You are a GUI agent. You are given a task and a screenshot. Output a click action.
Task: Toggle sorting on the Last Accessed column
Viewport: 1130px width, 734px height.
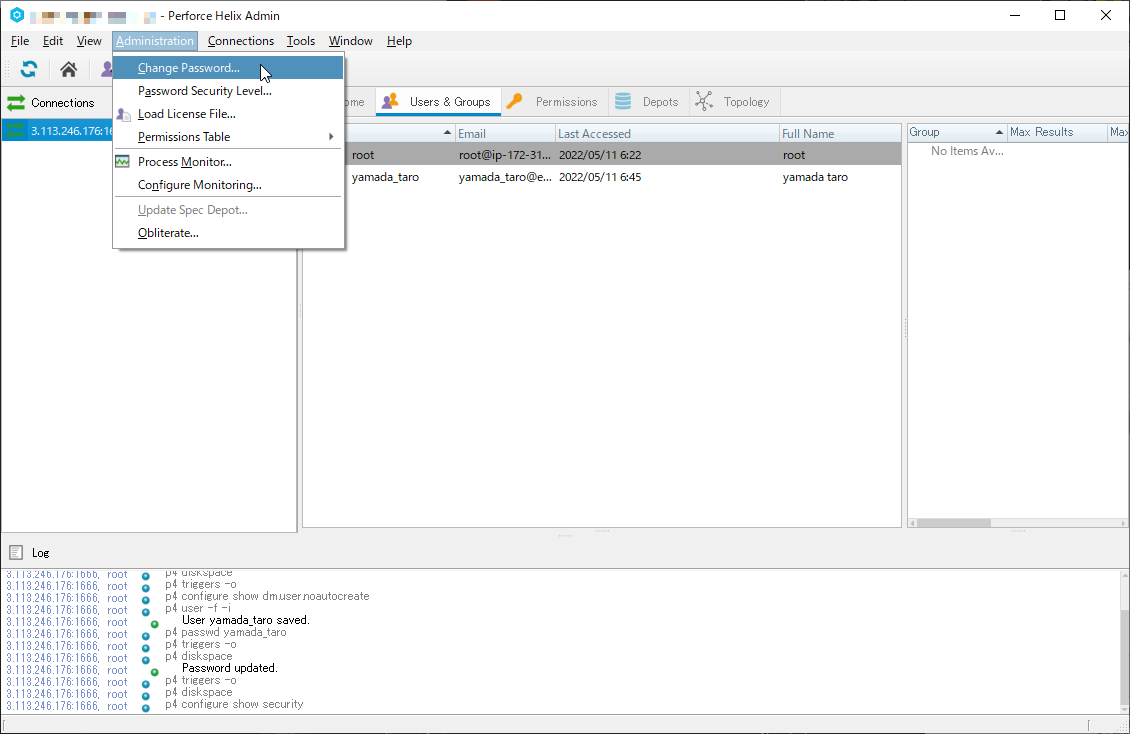pos(594,132)
